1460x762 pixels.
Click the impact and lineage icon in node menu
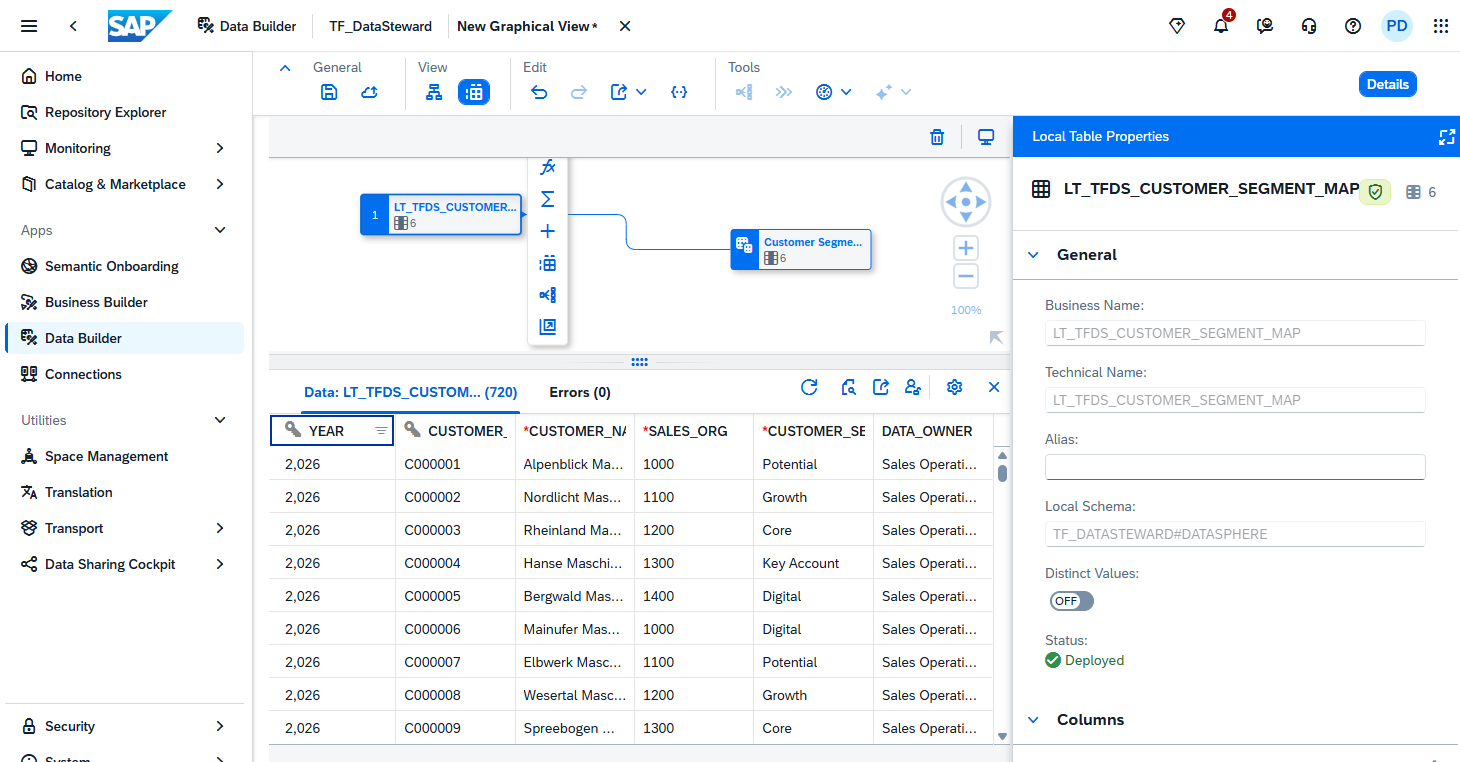point(548,295)
